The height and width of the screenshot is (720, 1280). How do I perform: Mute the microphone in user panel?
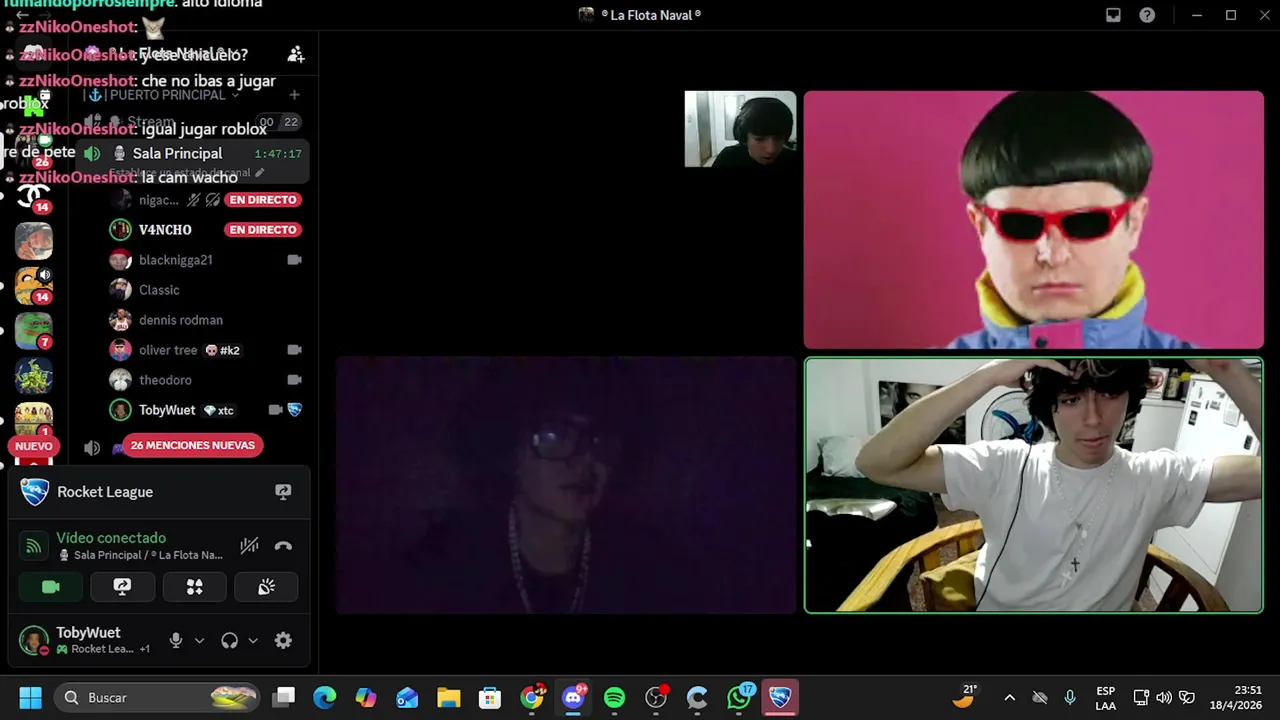click(176, 641)
